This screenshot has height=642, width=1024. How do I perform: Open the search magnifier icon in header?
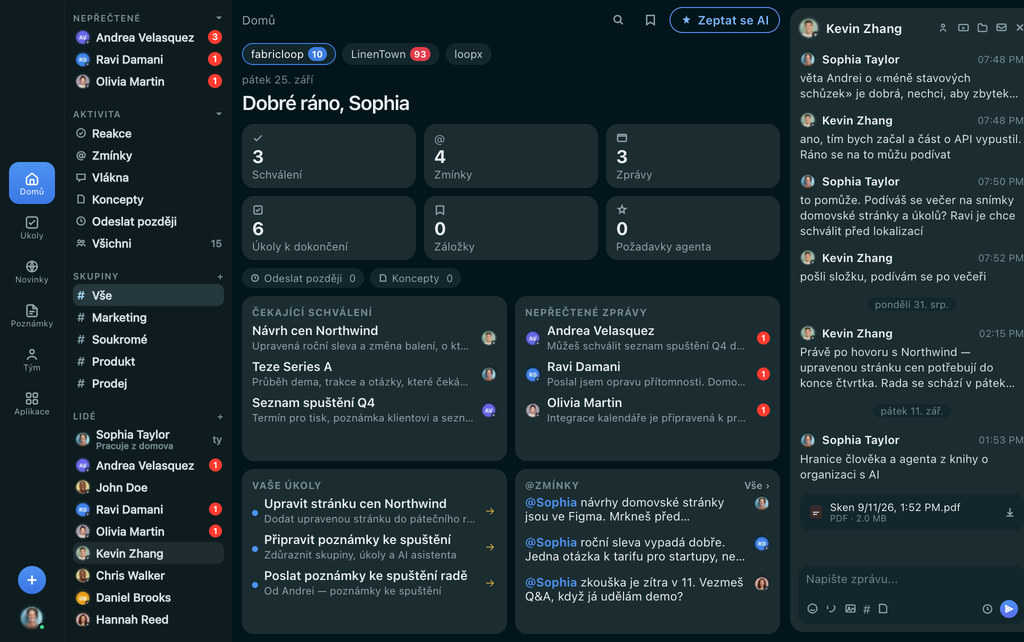point(618,20)
